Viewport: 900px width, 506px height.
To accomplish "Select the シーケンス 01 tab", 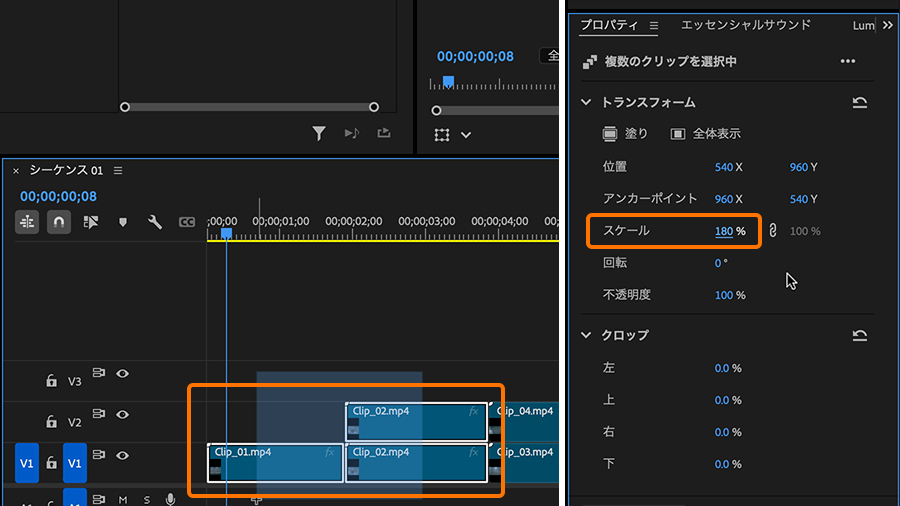I will click(66, 170).
